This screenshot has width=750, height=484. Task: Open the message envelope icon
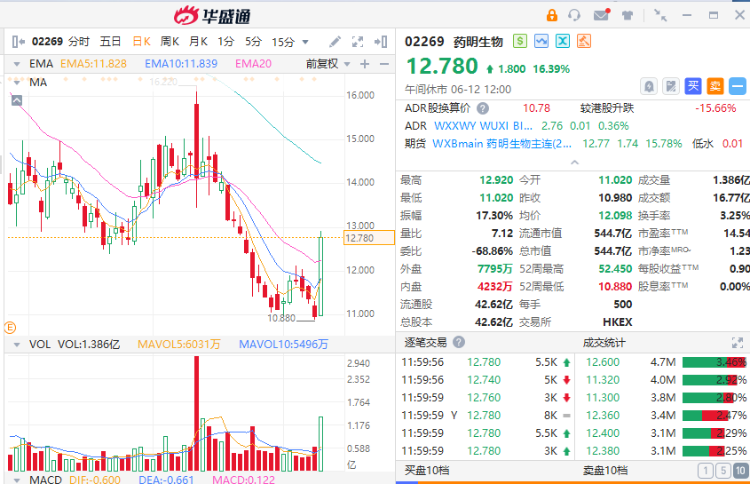click(x=601, y=15)
